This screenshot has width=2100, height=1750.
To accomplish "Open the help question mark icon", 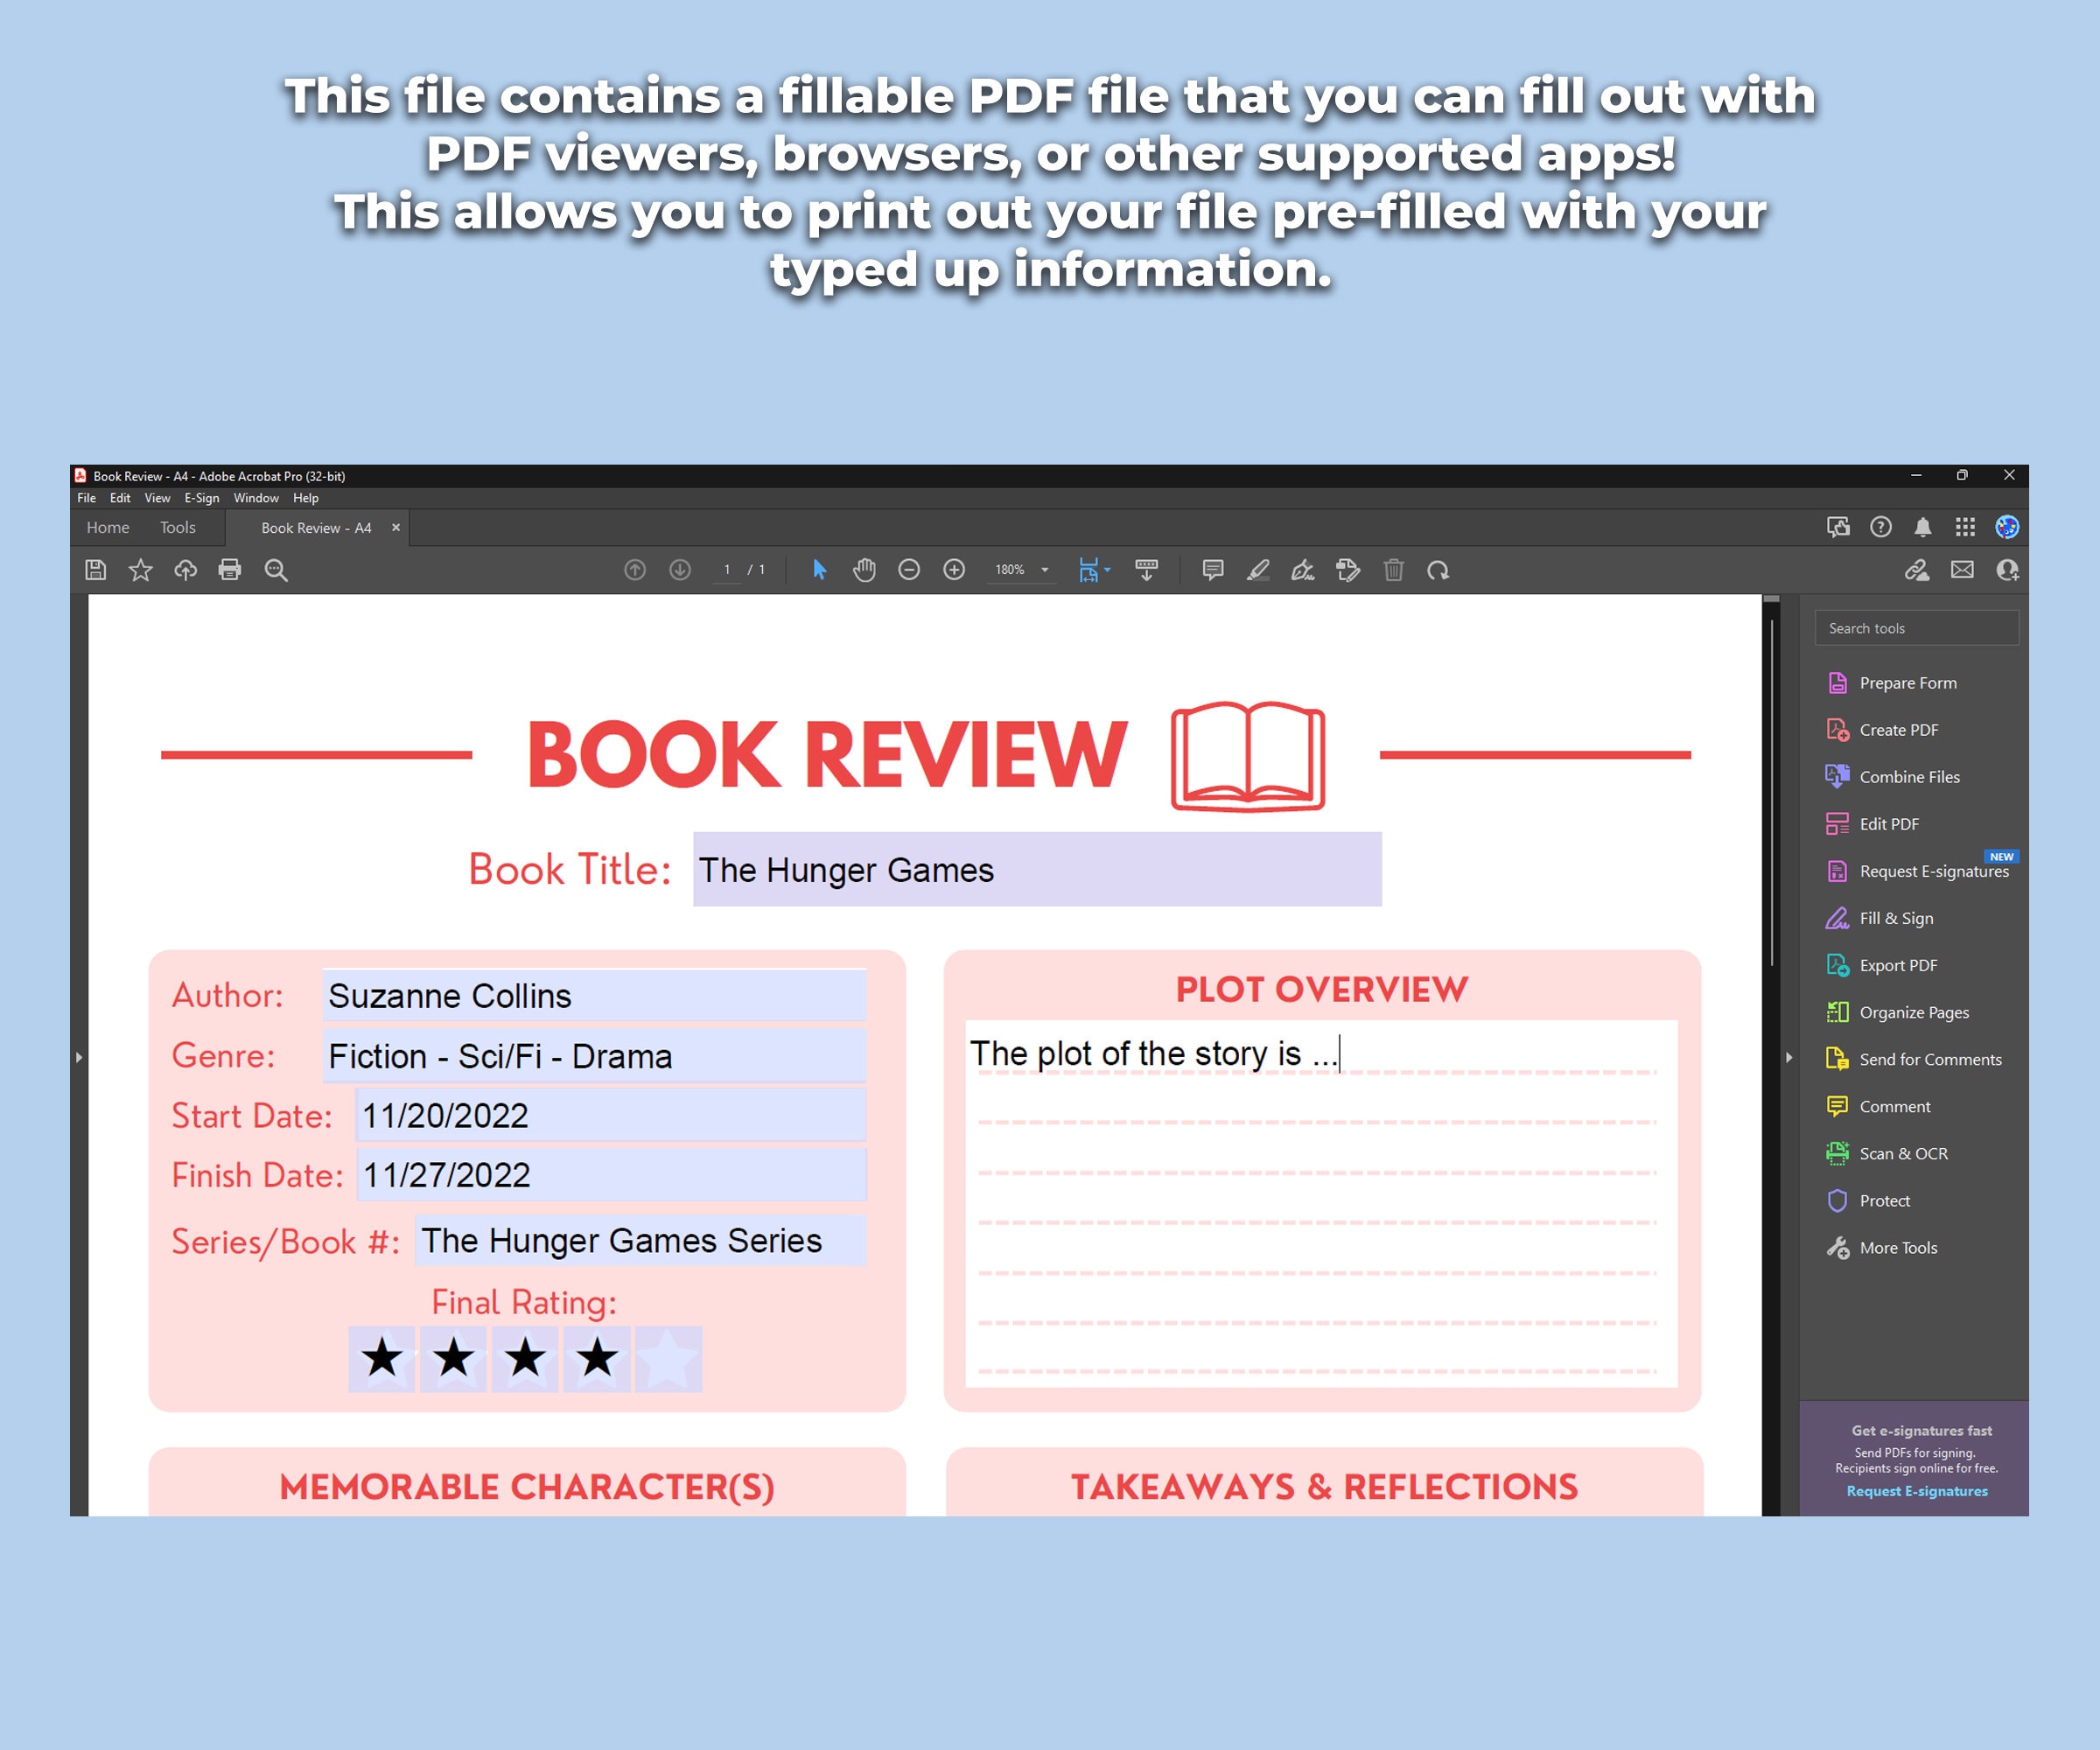I will pos(1881,527).
